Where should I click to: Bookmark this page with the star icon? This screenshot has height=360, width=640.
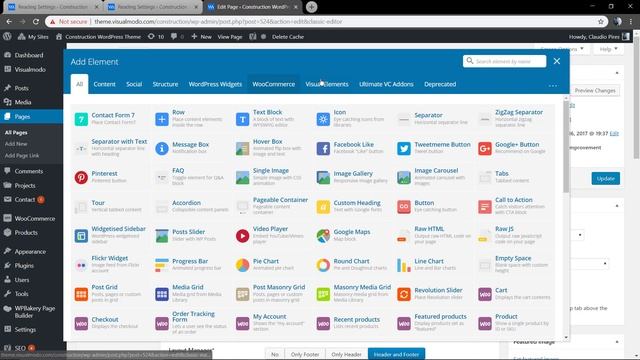click(601, 22)
